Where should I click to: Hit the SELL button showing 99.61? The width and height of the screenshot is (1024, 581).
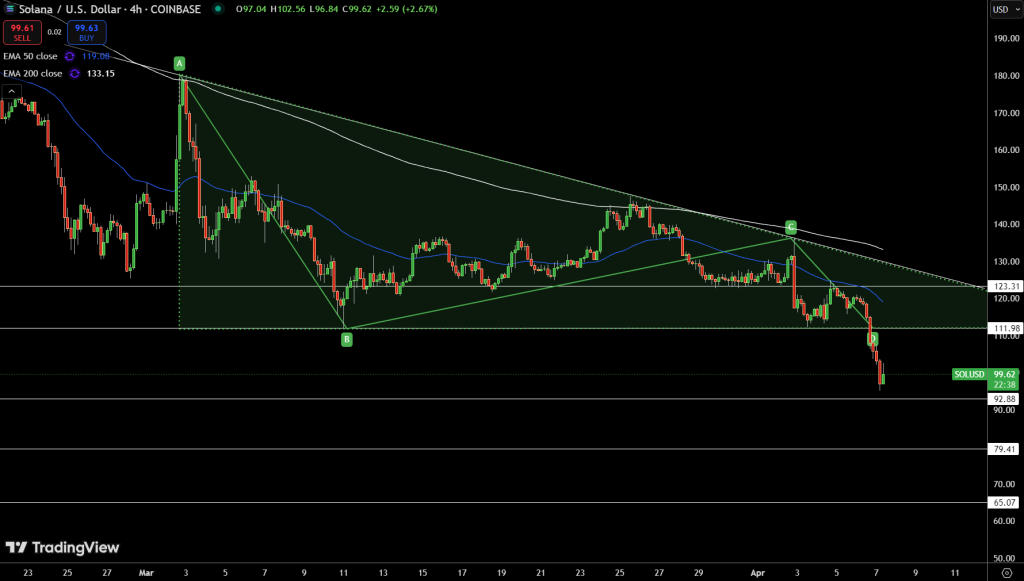(22, 32)
